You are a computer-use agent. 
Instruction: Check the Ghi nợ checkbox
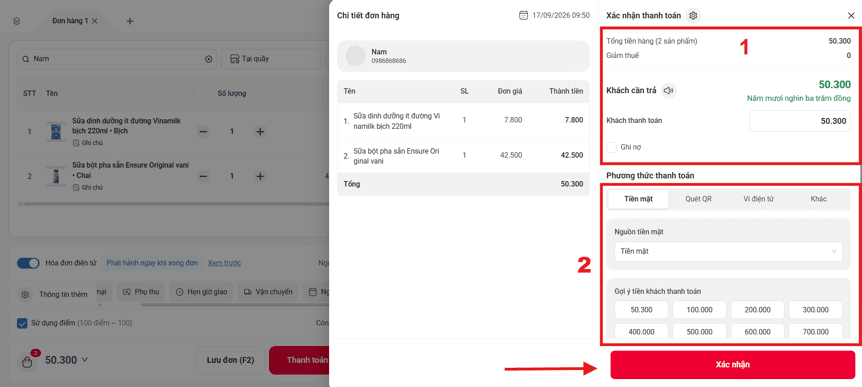(611, 147)
